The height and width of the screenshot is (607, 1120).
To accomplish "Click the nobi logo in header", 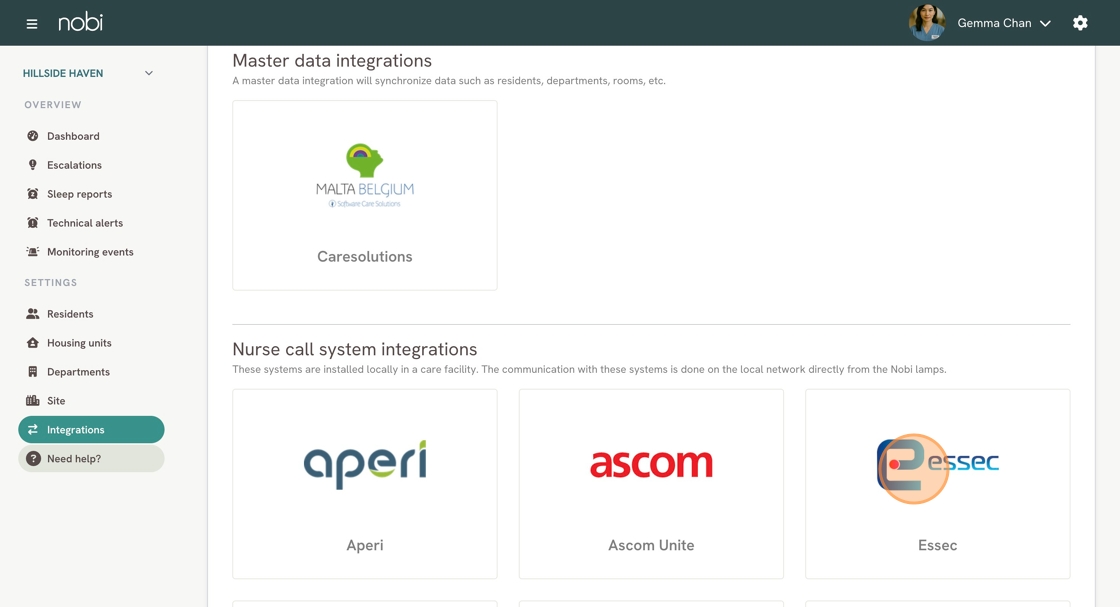I will [80, 22].
